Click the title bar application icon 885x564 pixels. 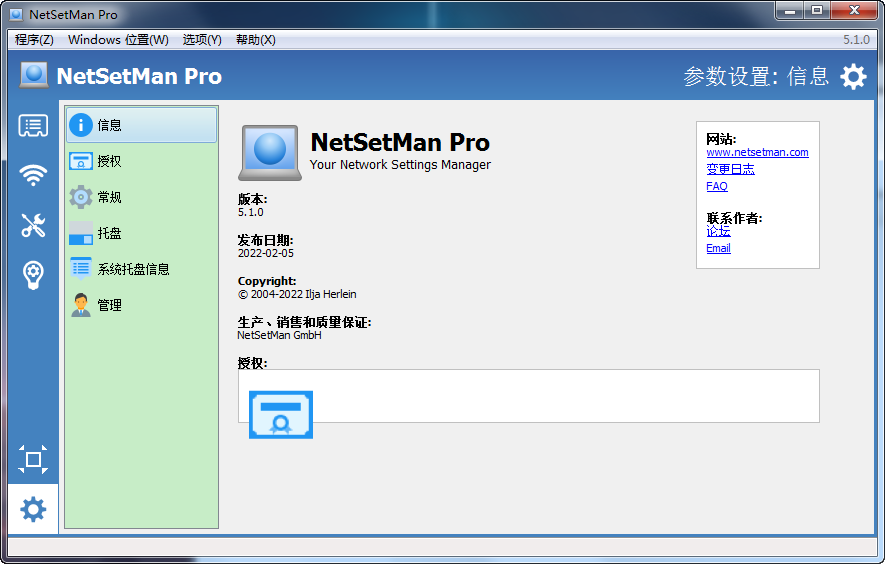tap(16, 14)
